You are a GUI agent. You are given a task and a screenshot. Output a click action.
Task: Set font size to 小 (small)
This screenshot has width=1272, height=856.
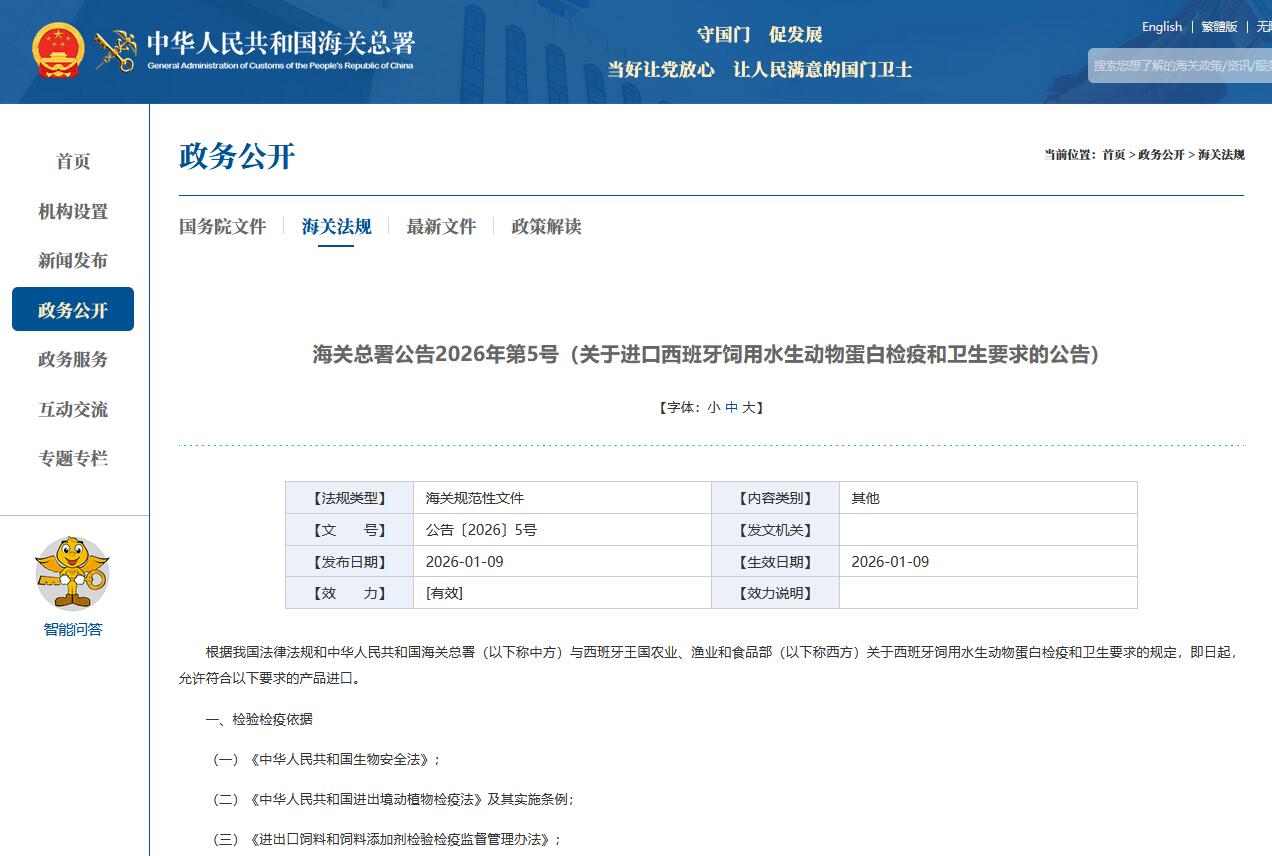click(713, 407)
